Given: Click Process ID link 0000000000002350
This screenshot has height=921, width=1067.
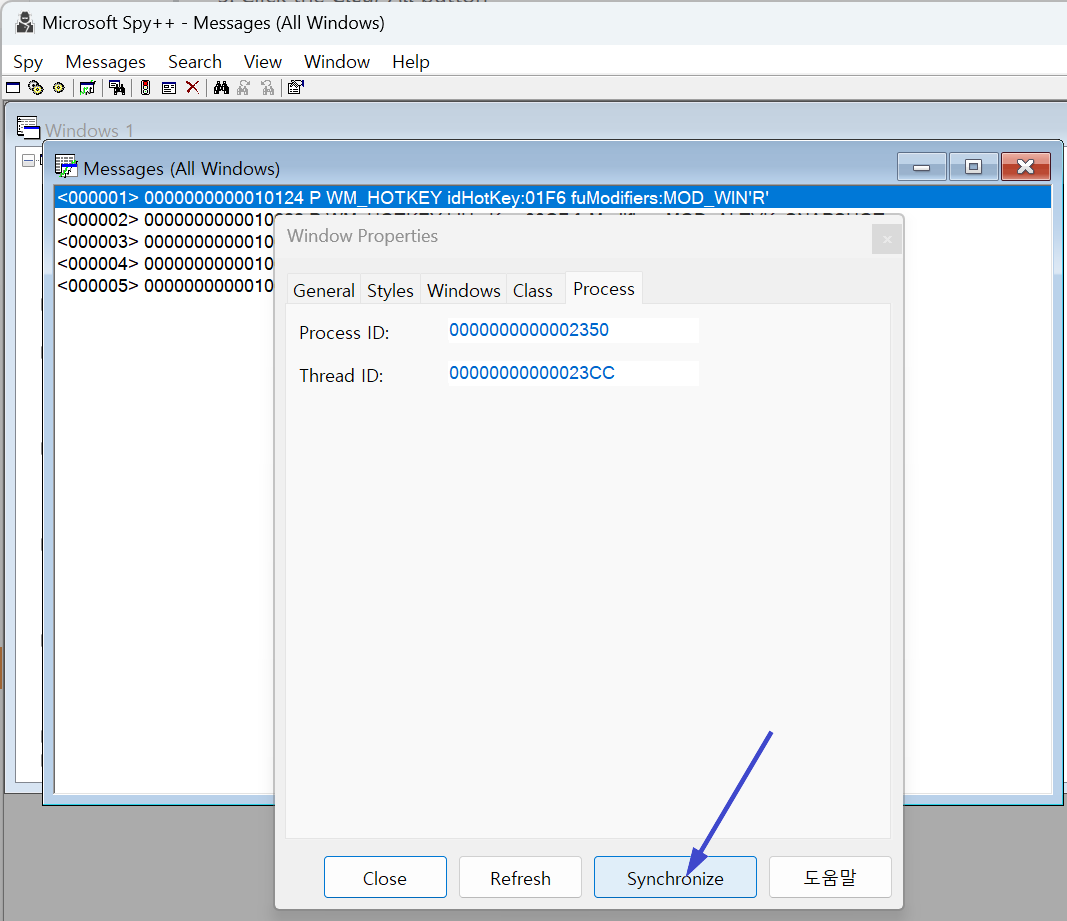Looking at the screenshot, I should pos(529,330).
